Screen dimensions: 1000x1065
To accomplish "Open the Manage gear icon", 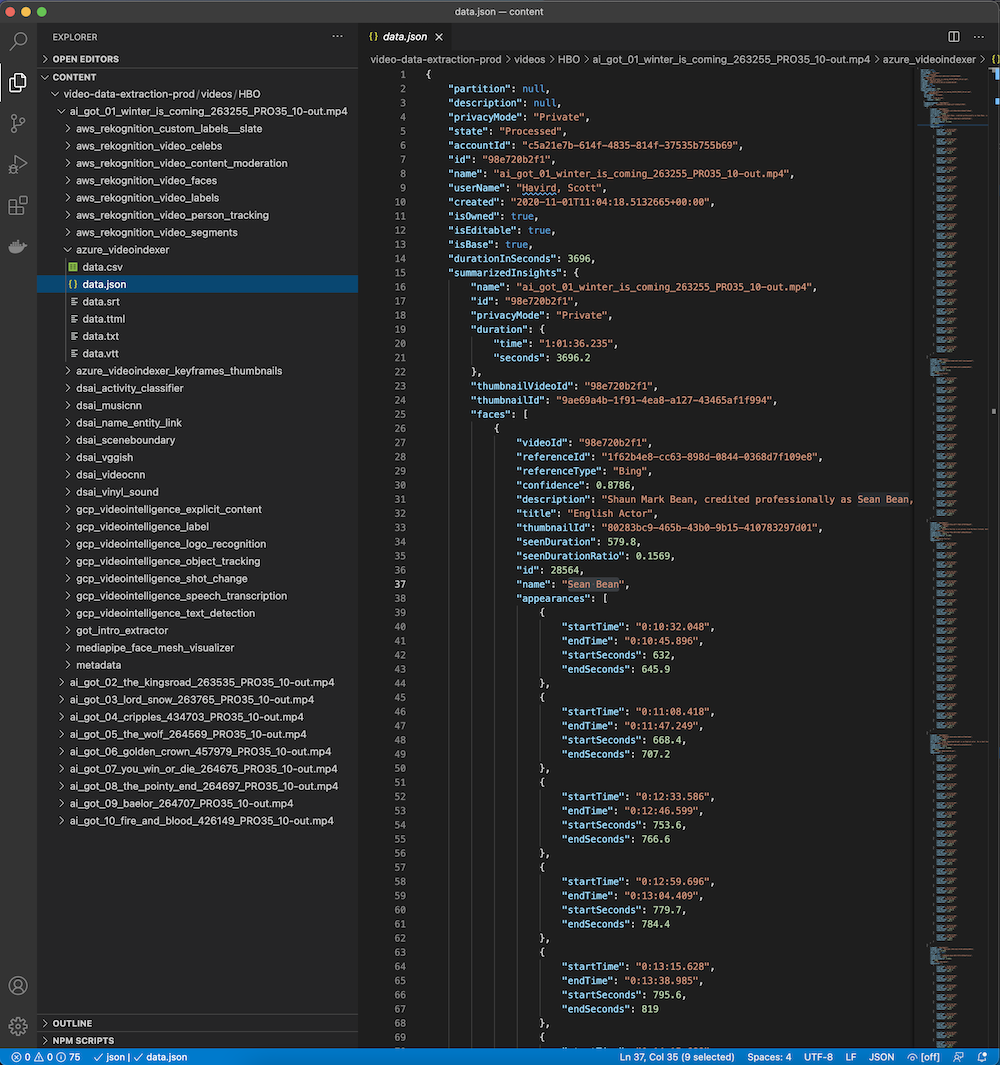I will point(18,1026).
